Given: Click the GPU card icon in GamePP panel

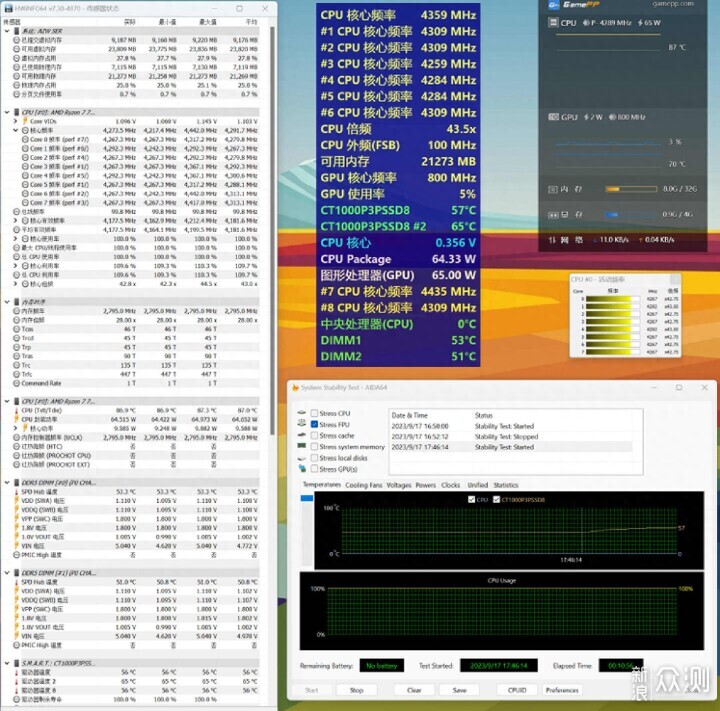Looking at the screenshot, I should click(553, 117).
